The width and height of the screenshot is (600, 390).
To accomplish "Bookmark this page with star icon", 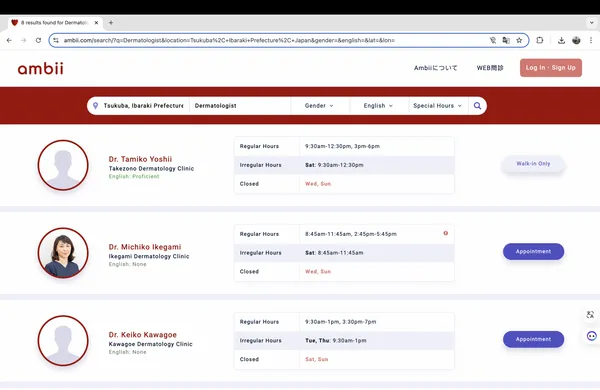I will coord(519,40).
